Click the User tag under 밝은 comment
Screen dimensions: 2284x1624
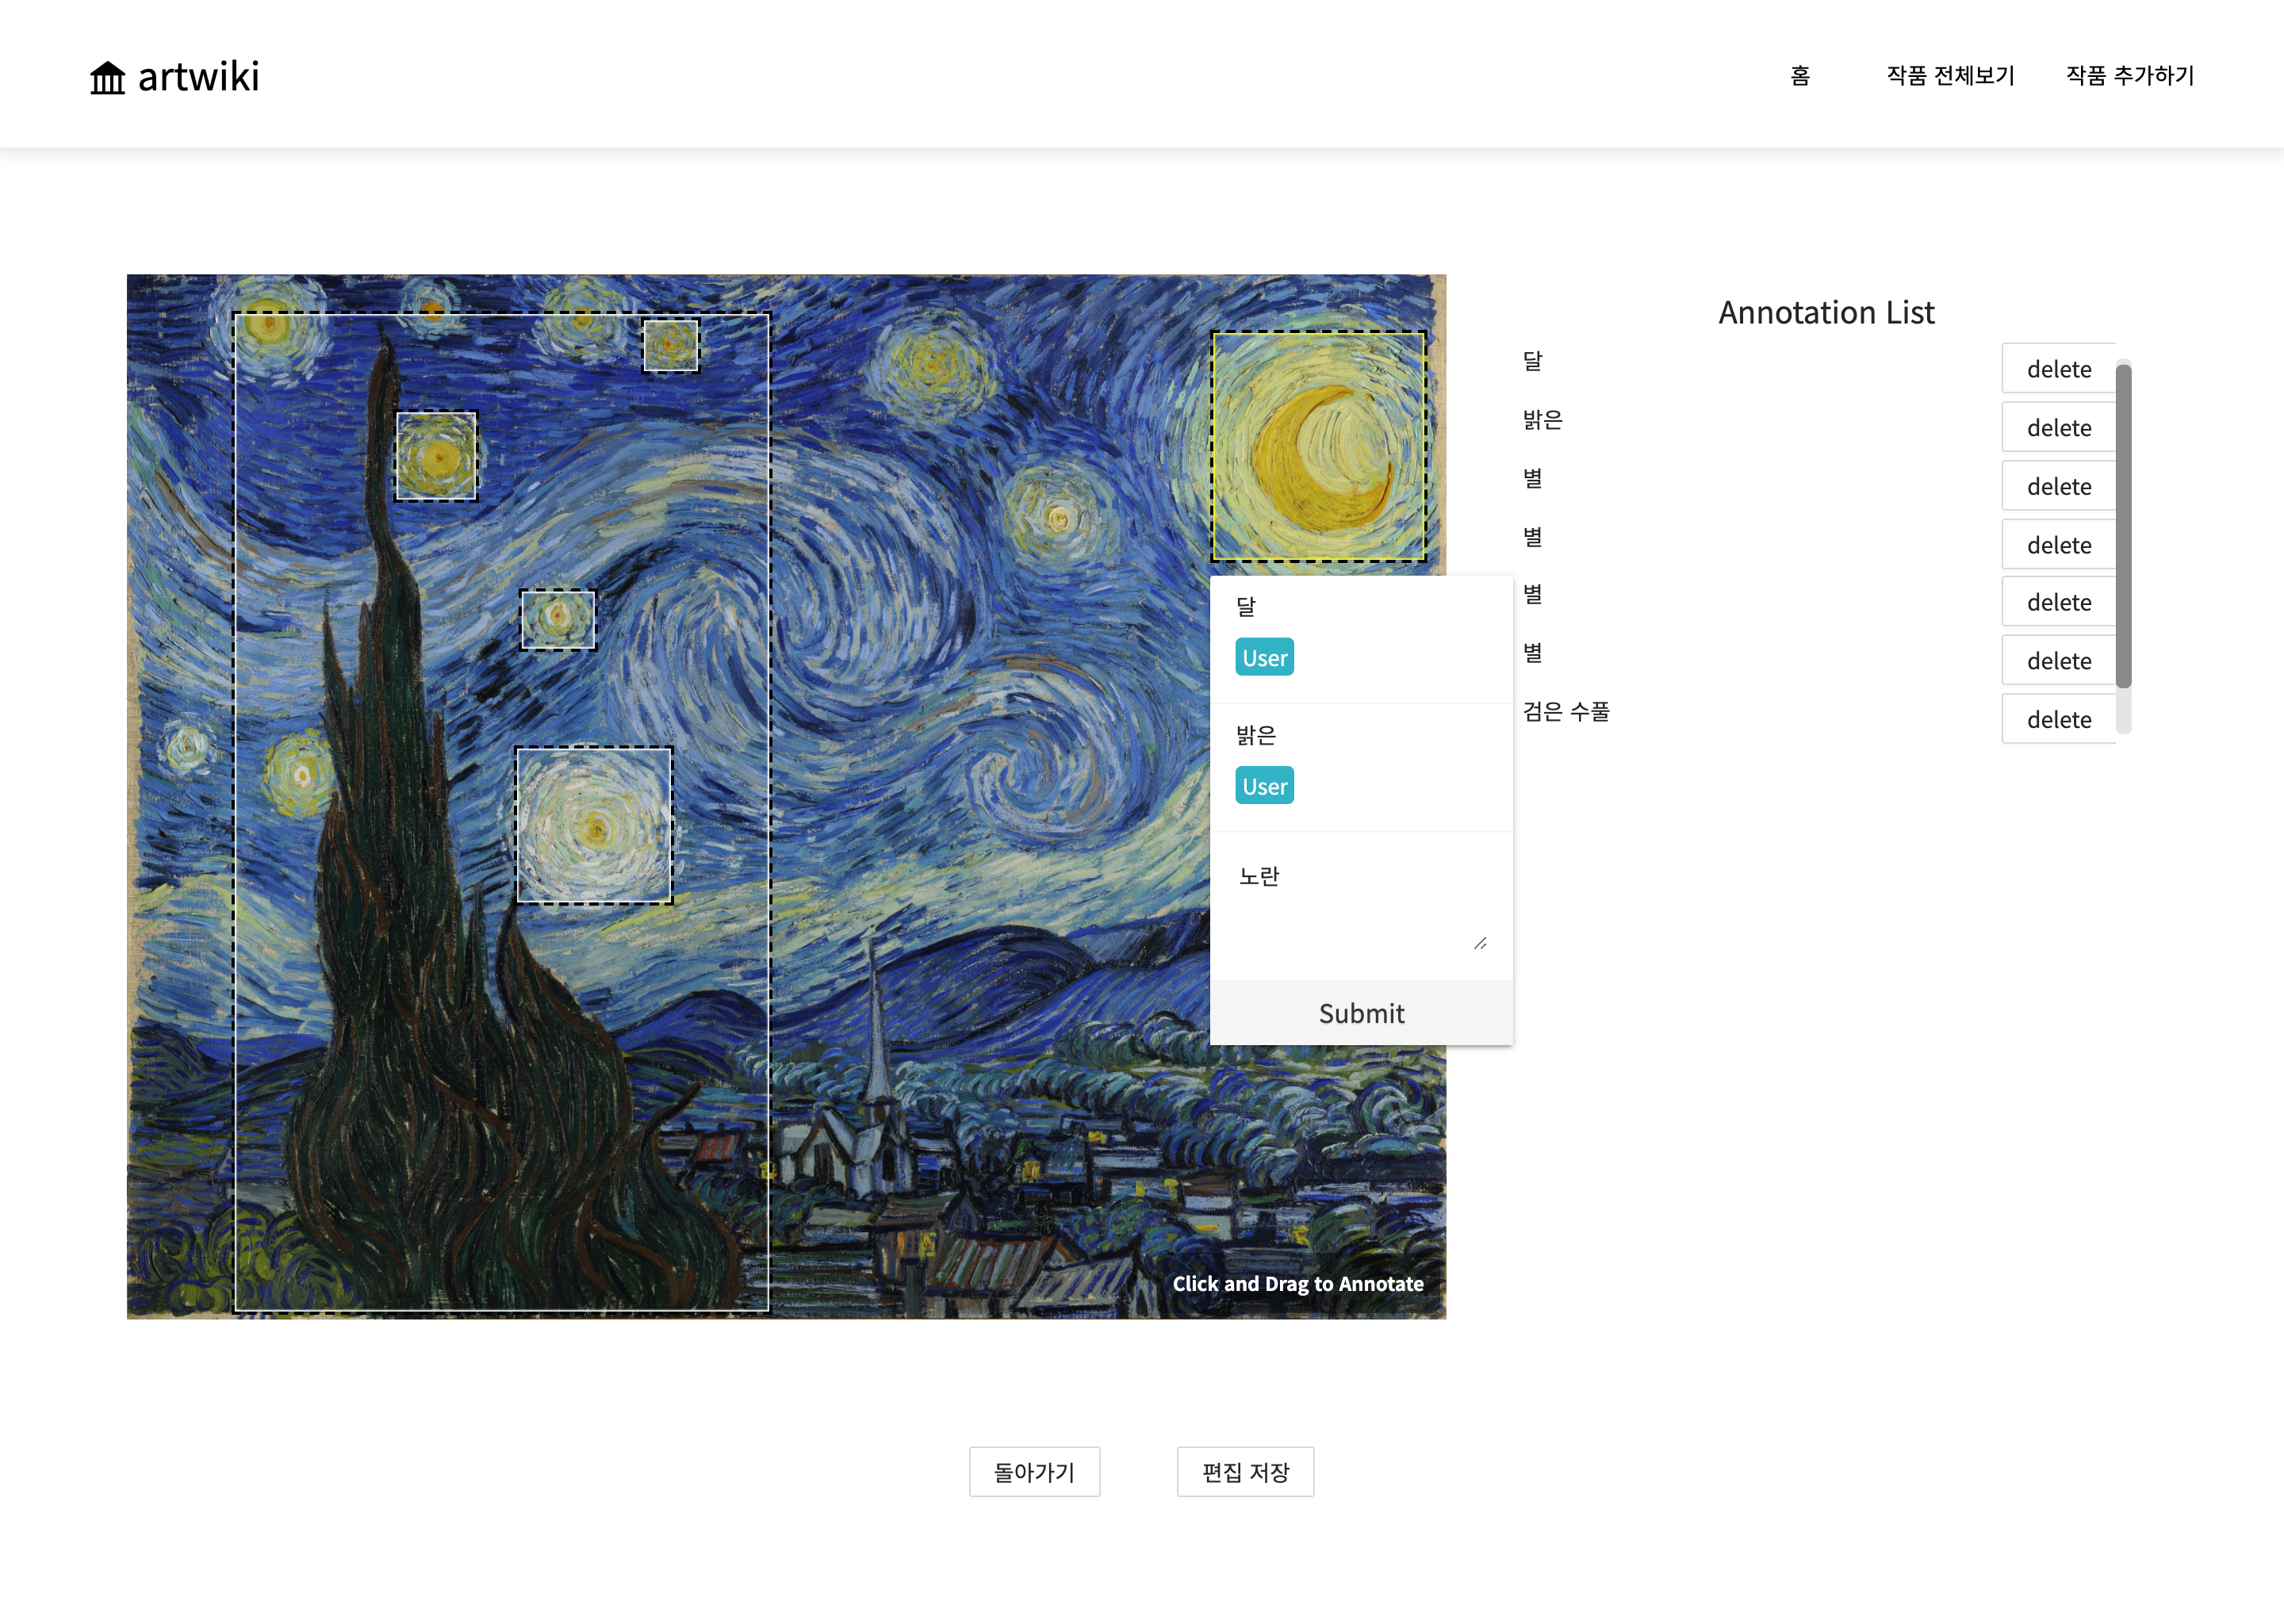pyautogui.click(x=1263, y=786)
